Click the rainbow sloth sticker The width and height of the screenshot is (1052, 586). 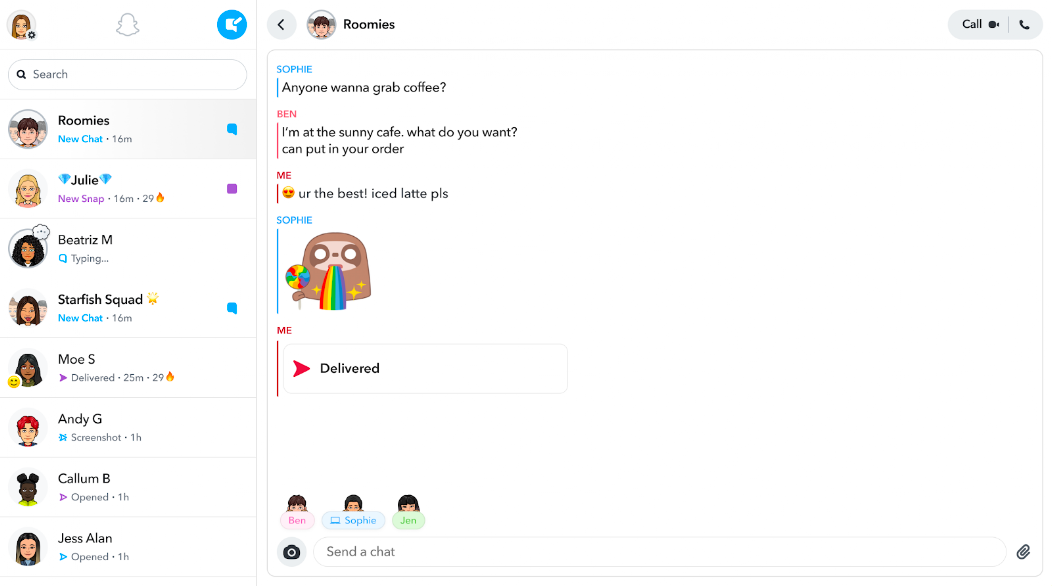point(328,270)
